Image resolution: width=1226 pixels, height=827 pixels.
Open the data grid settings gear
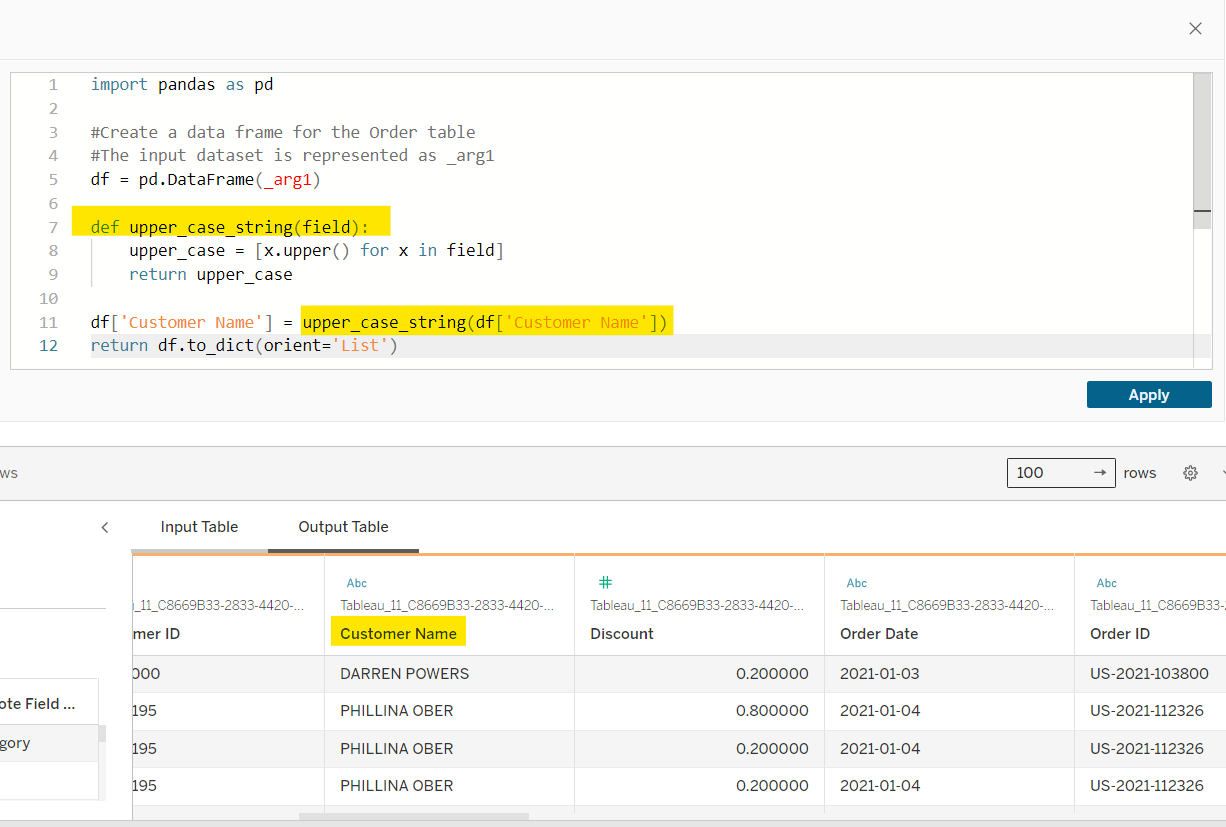coord(1190,473)
